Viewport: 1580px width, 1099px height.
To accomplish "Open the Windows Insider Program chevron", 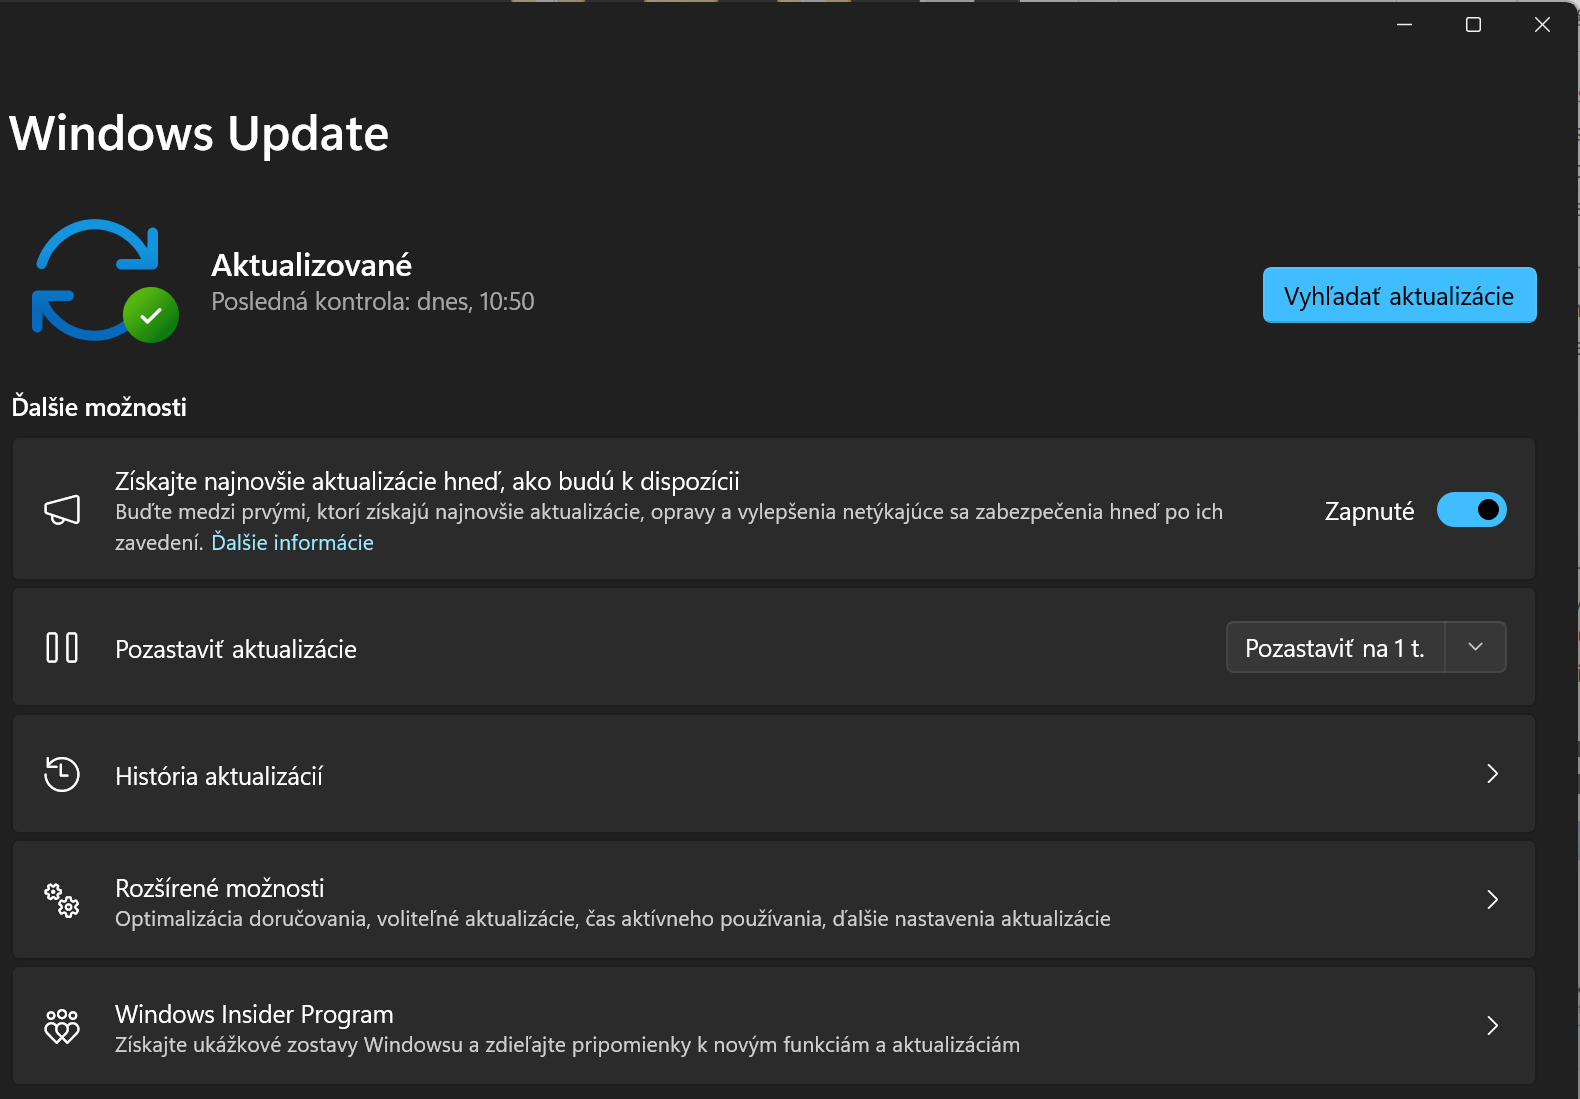I will pyautogui.click(x=1492, y=1026).
